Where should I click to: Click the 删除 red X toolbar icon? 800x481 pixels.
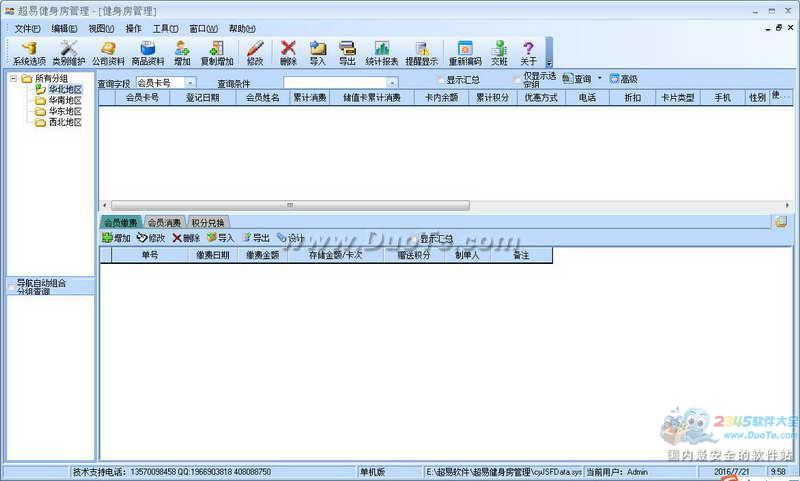tap(288, 53)
